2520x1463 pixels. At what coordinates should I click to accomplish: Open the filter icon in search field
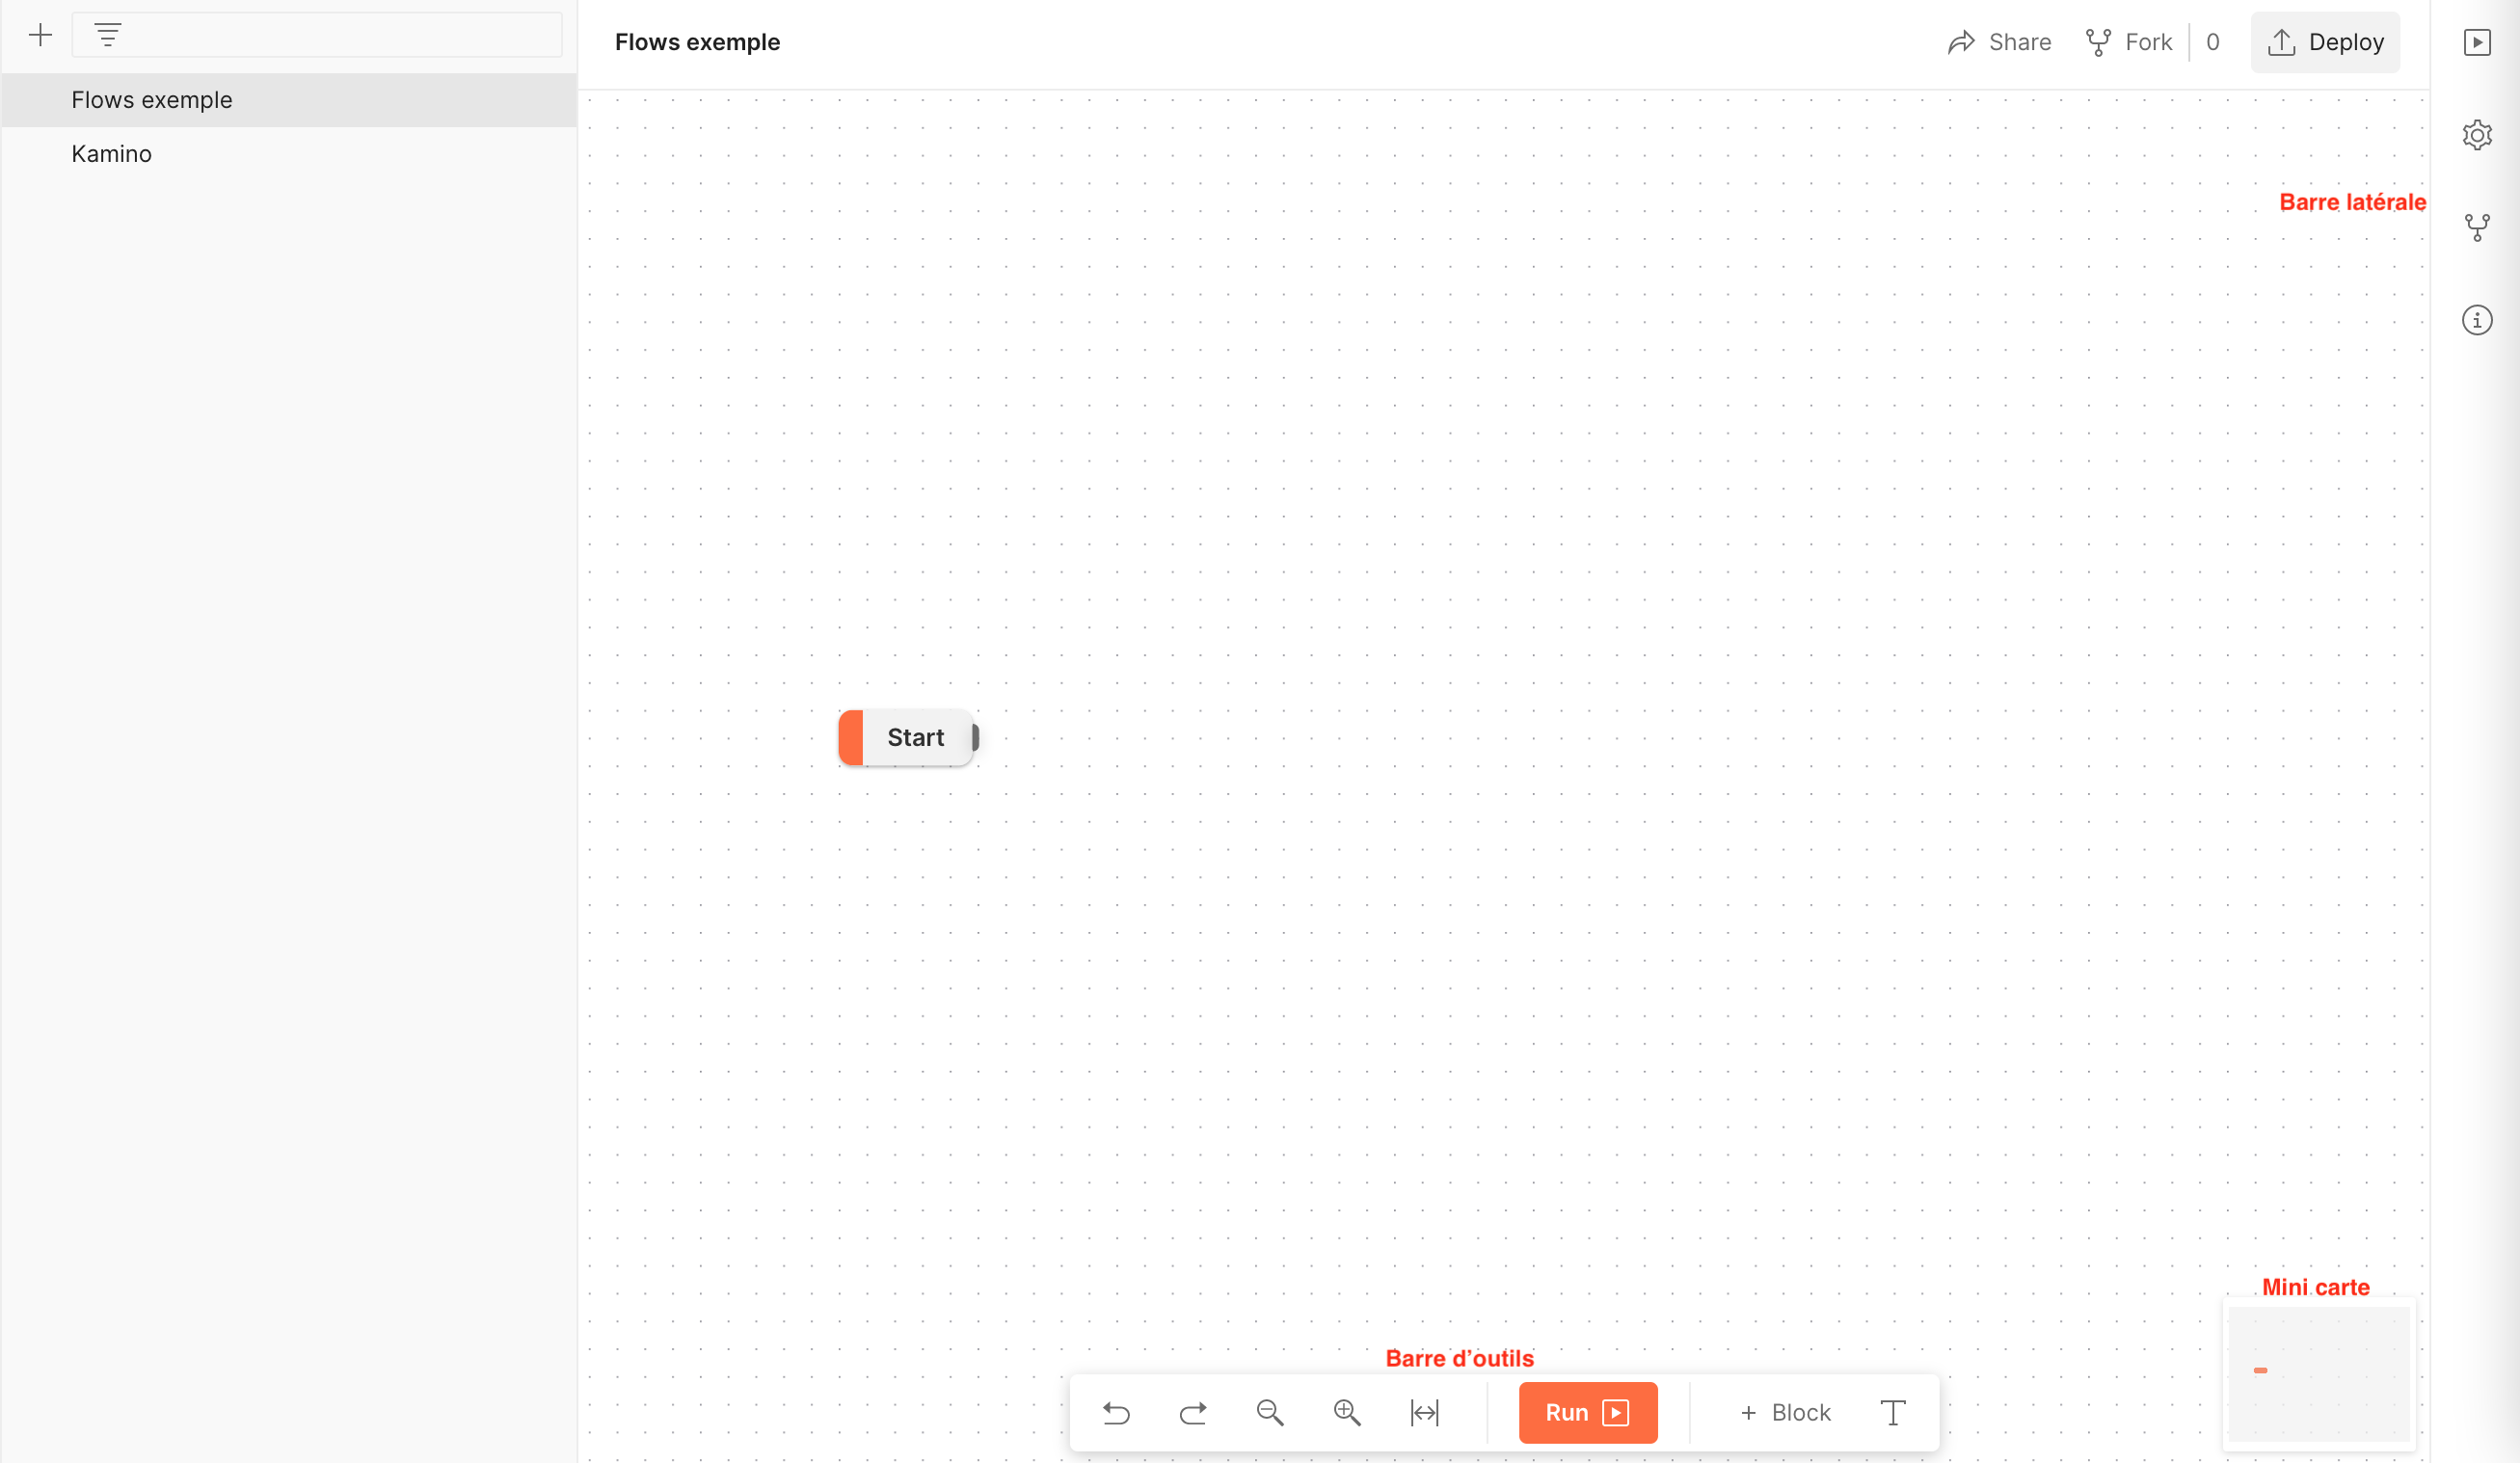[108, 36]
